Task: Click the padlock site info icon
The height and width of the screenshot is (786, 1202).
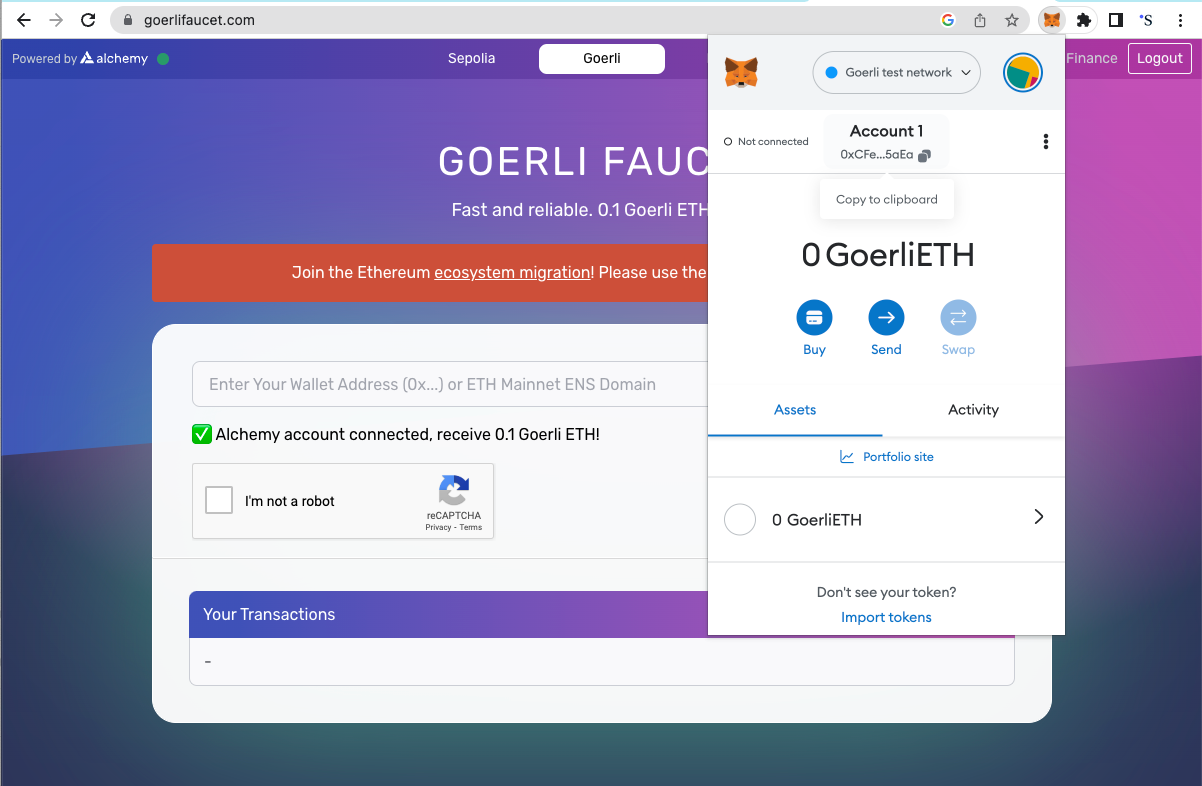Action: click(x=127, y=20)
